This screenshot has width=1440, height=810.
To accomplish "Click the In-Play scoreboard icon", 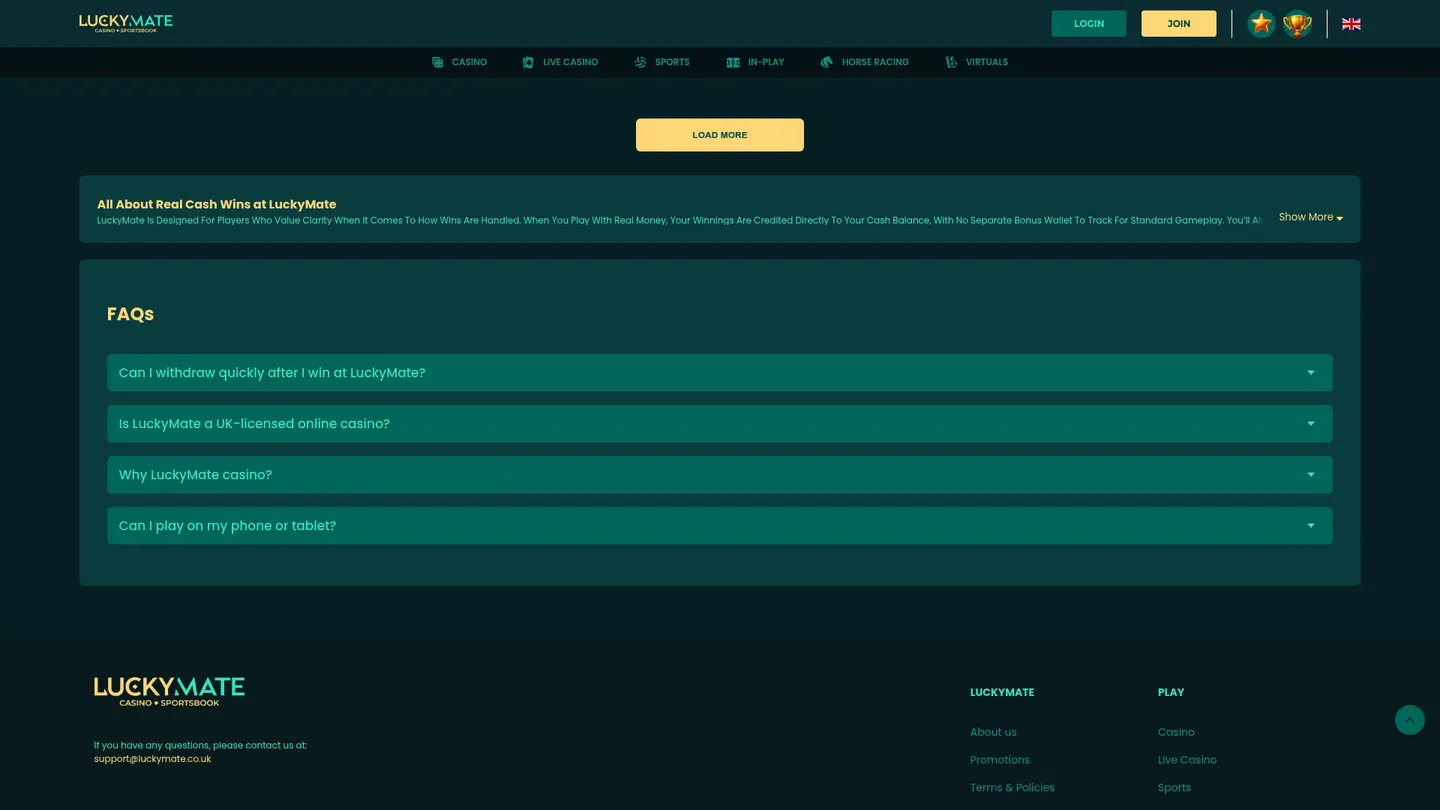I will pos(733,62).
